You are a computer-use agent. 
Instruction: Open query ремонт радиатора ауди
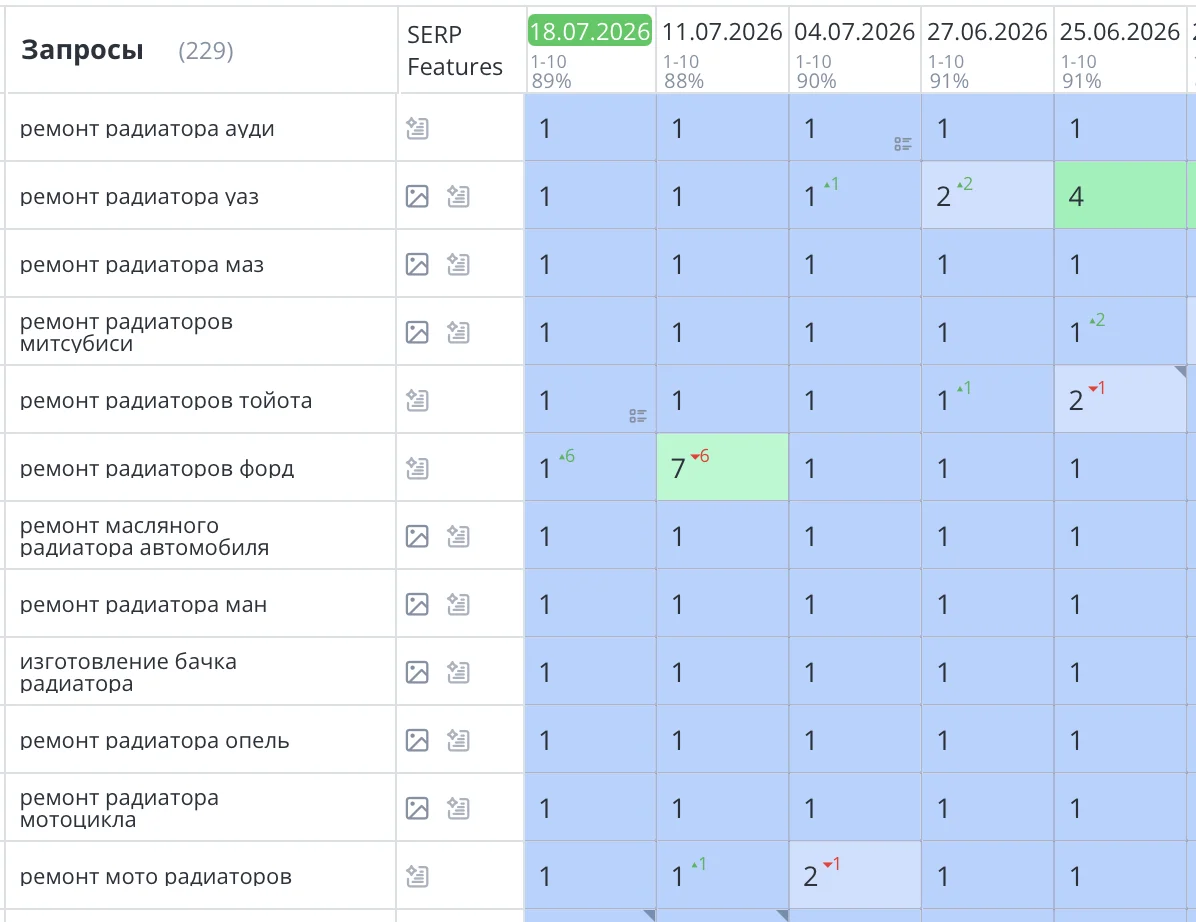coord(147,129)
